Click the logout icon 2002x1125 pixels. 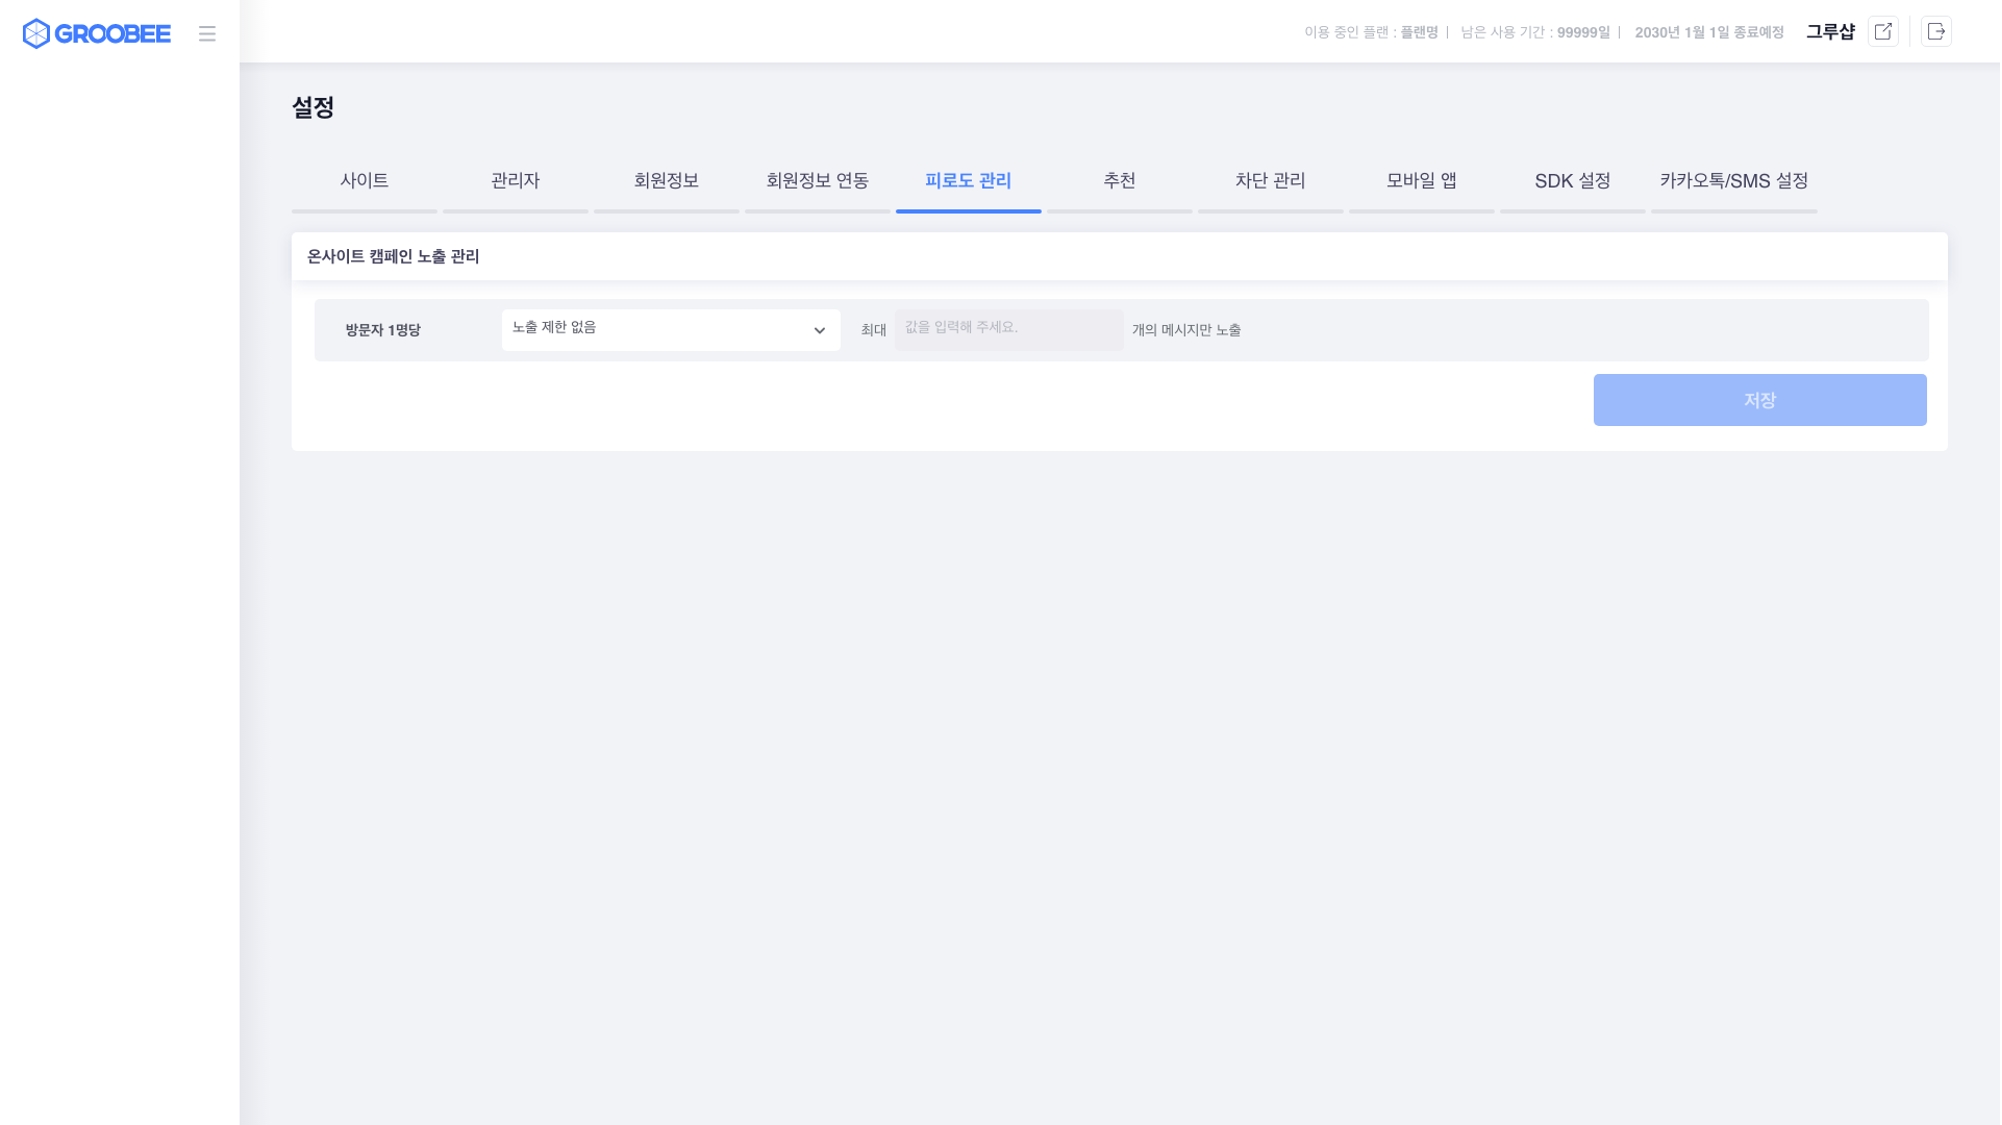1938,32
